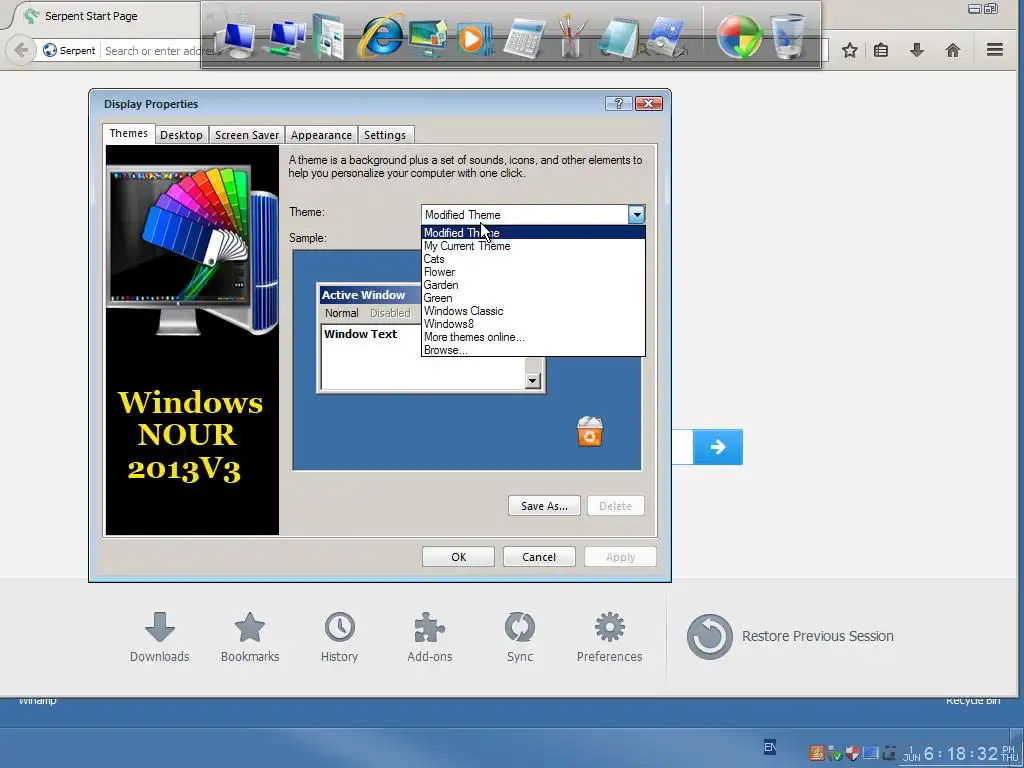
Task: Show bookmarks list icon in browser toolbar
Action: click(881, 50)
